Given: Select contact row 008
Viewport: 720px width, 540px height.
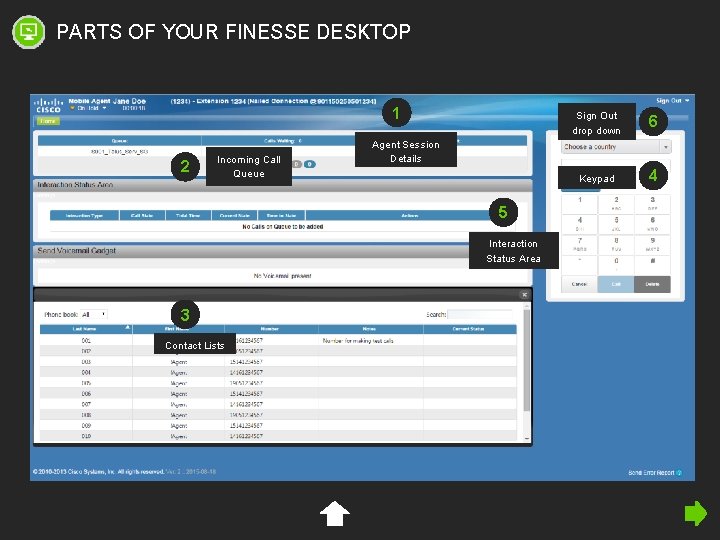Looking at the screenshot, I should point(278,415).
